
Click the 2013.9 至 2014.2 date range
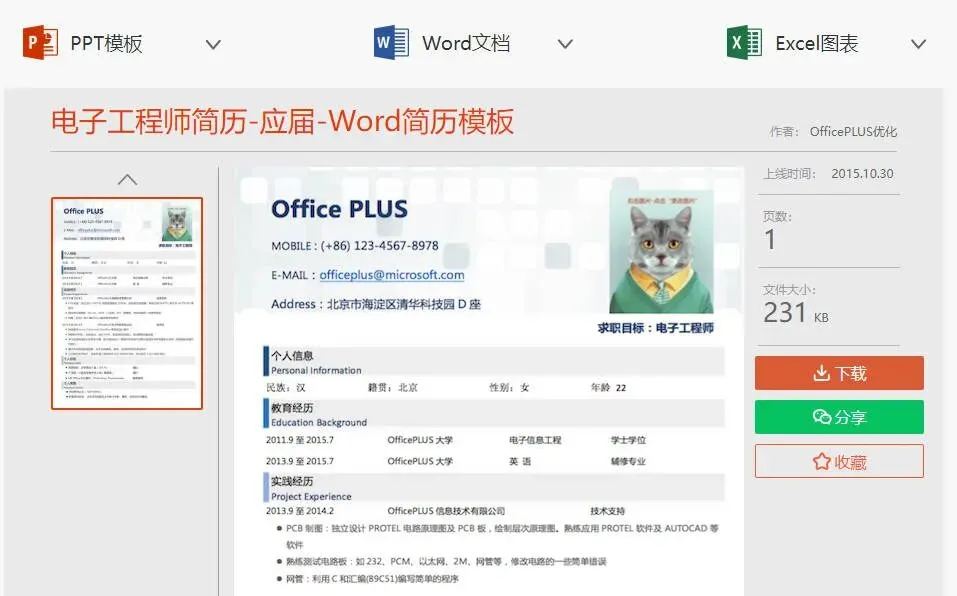pos(300,511)
